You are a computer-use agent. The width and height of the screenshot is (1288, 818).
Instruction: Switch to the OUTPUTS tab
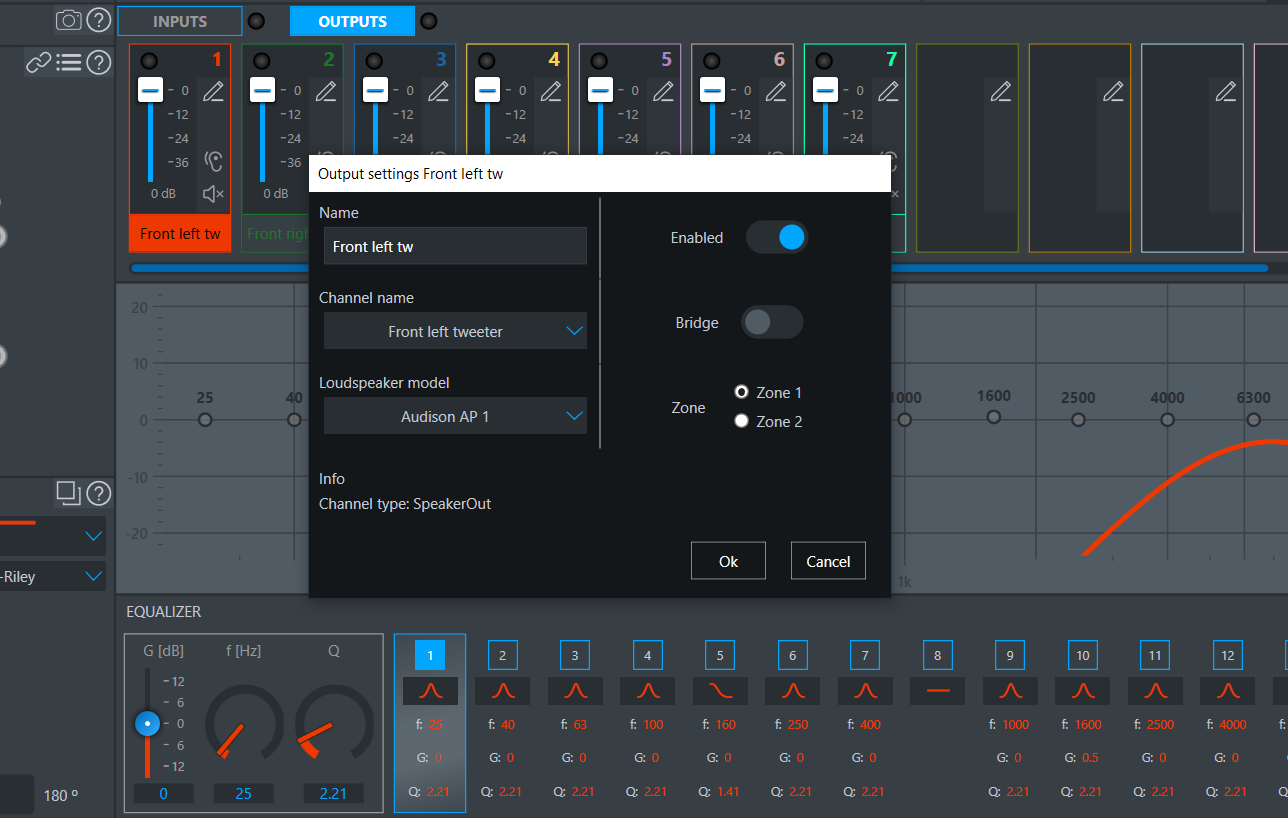click(x=352, y=20)
